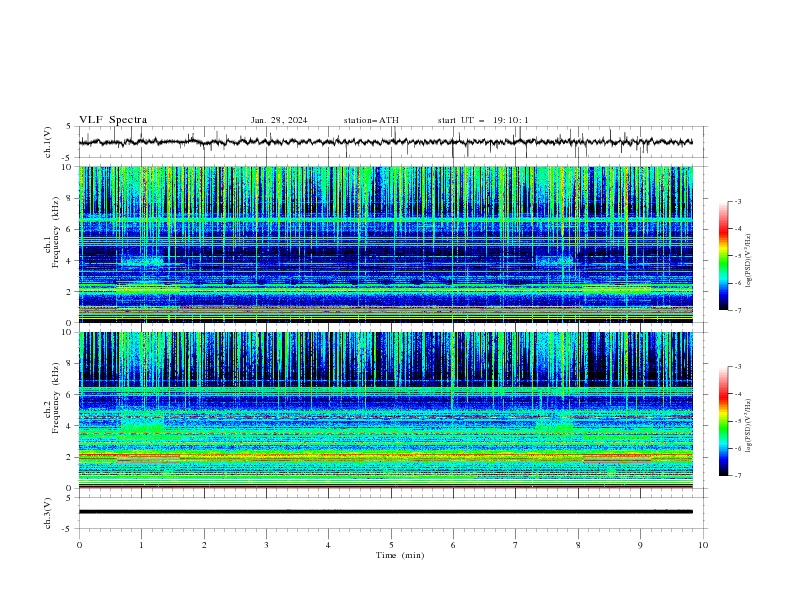Click the ch.1 voltage waveform trace
This screenshot has height=612, width=792.
click(x=385, y=142)
